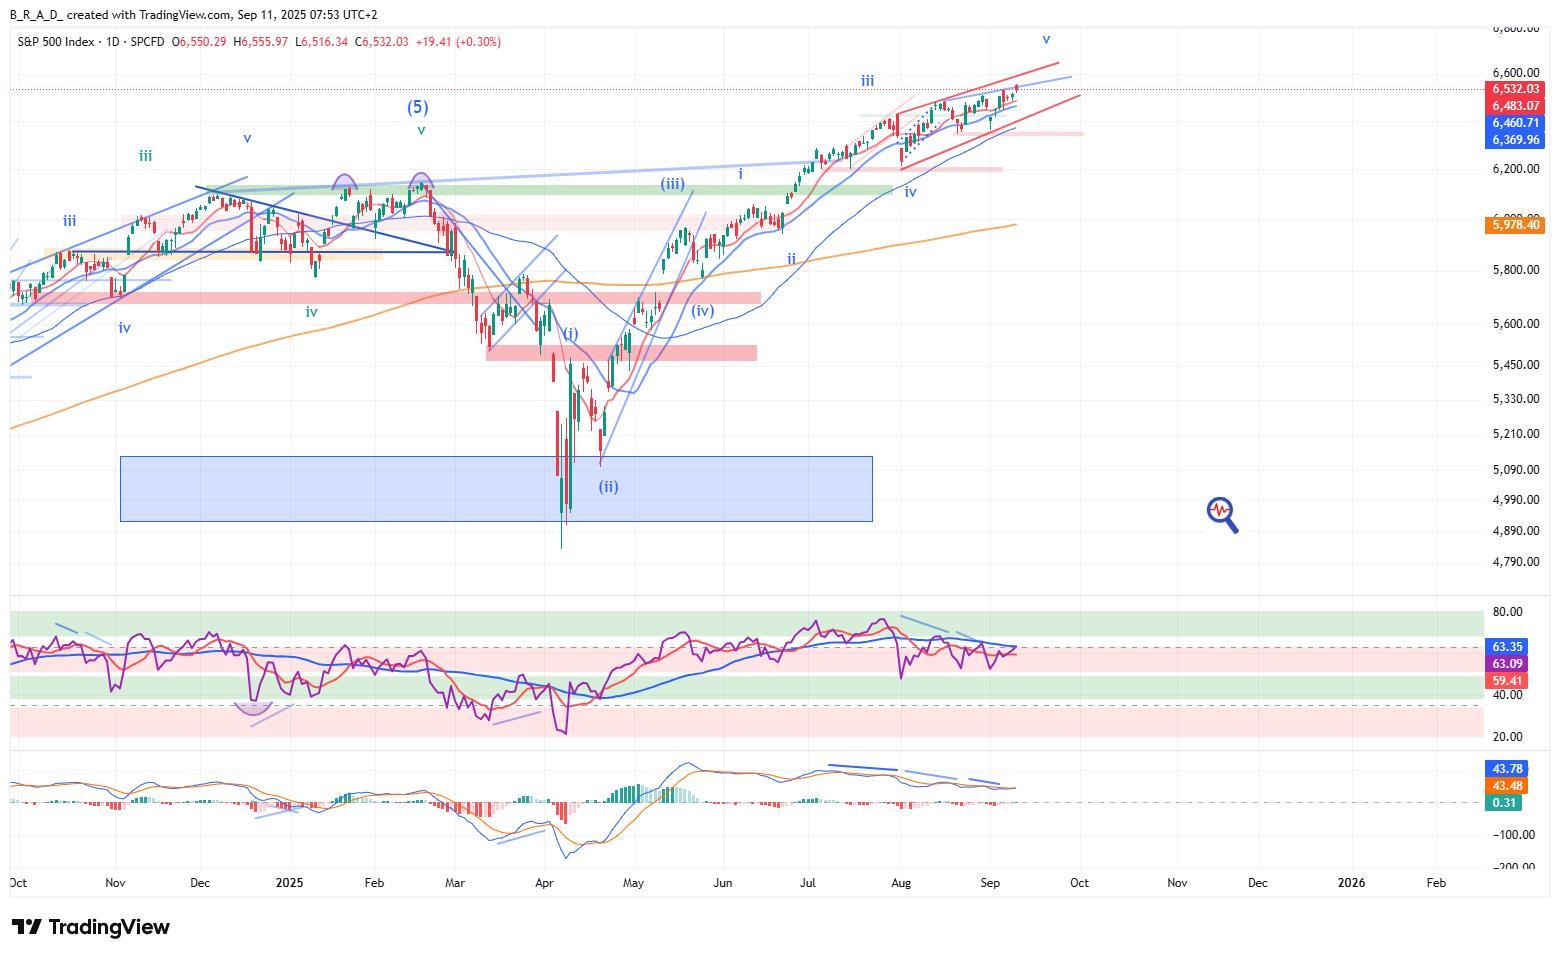The image size is (1560, 957).
Task: Click the open value O6,550.29
Action: point(199,42)
